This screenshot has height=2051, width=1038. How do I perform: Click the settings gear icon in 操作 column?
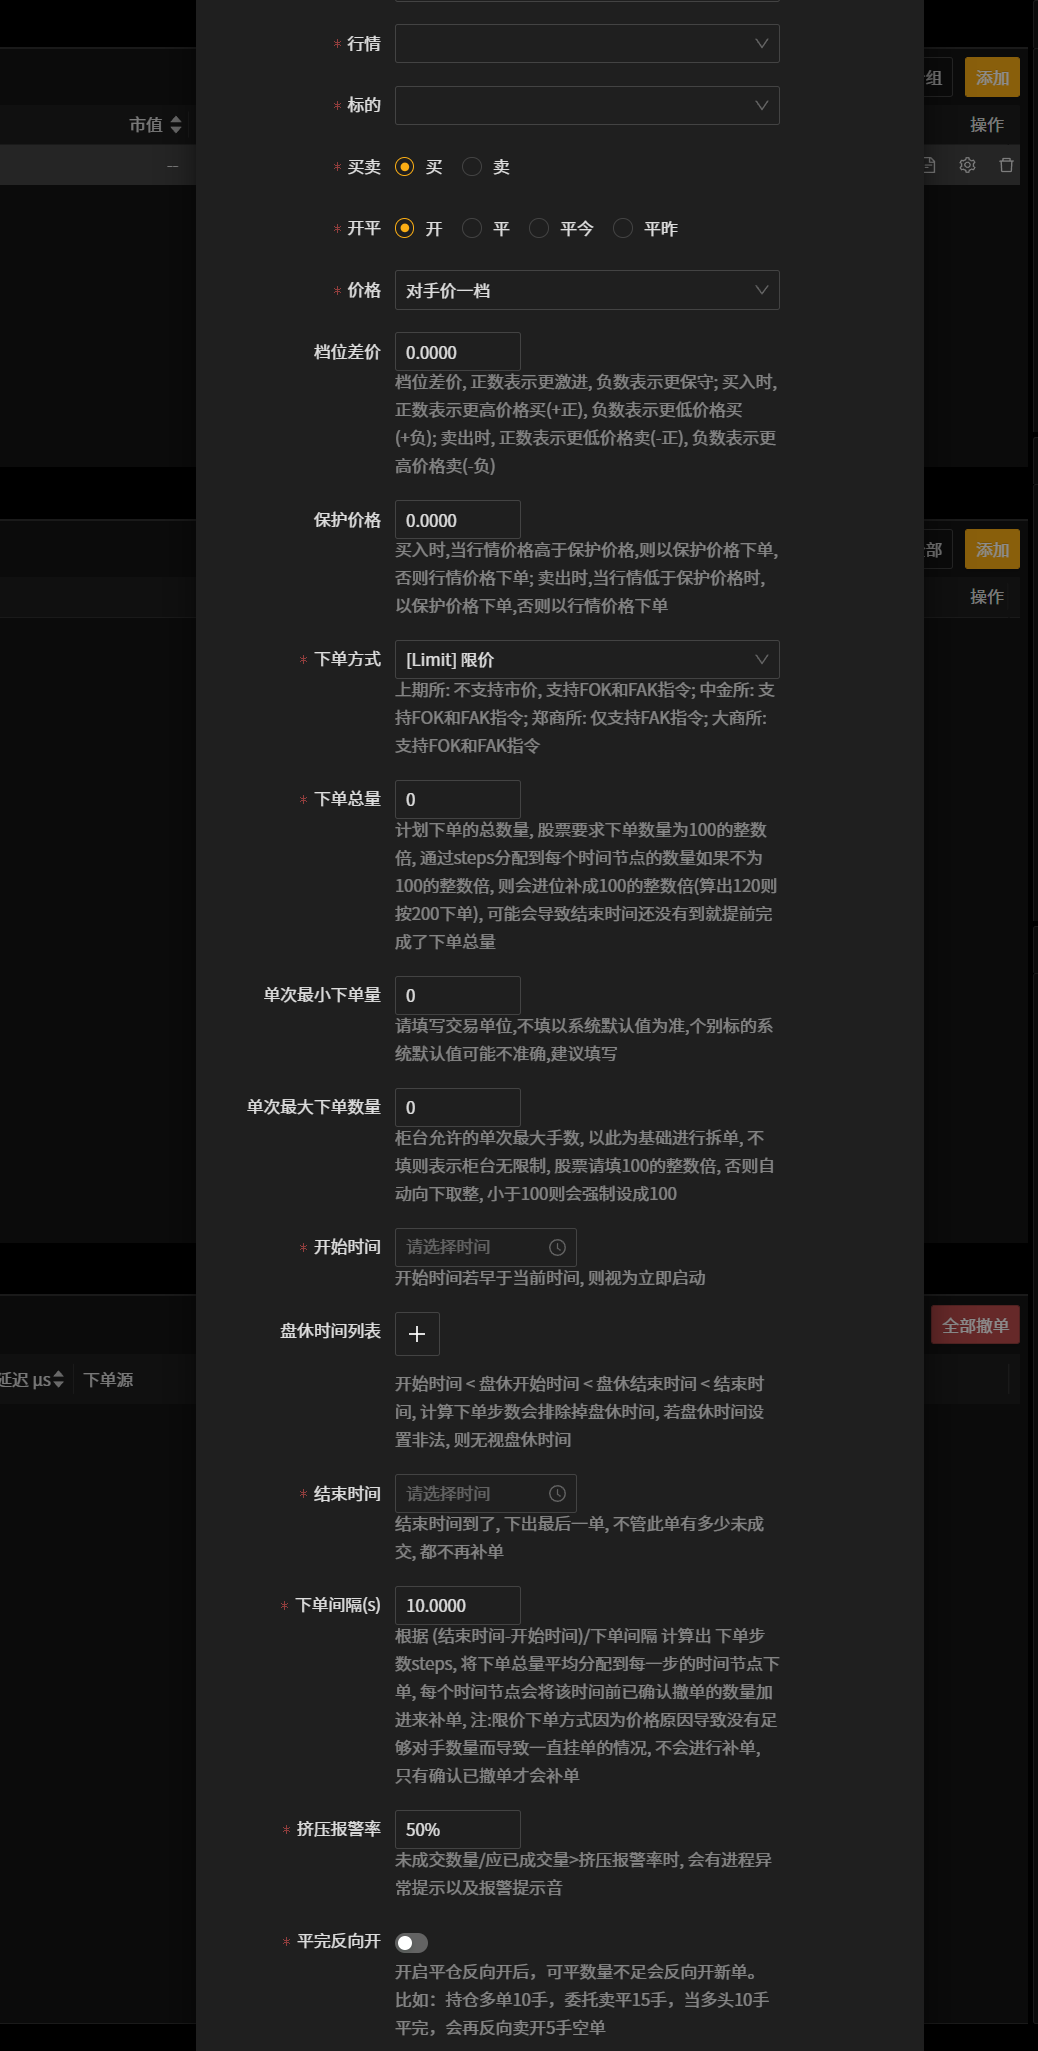(967, 165)
